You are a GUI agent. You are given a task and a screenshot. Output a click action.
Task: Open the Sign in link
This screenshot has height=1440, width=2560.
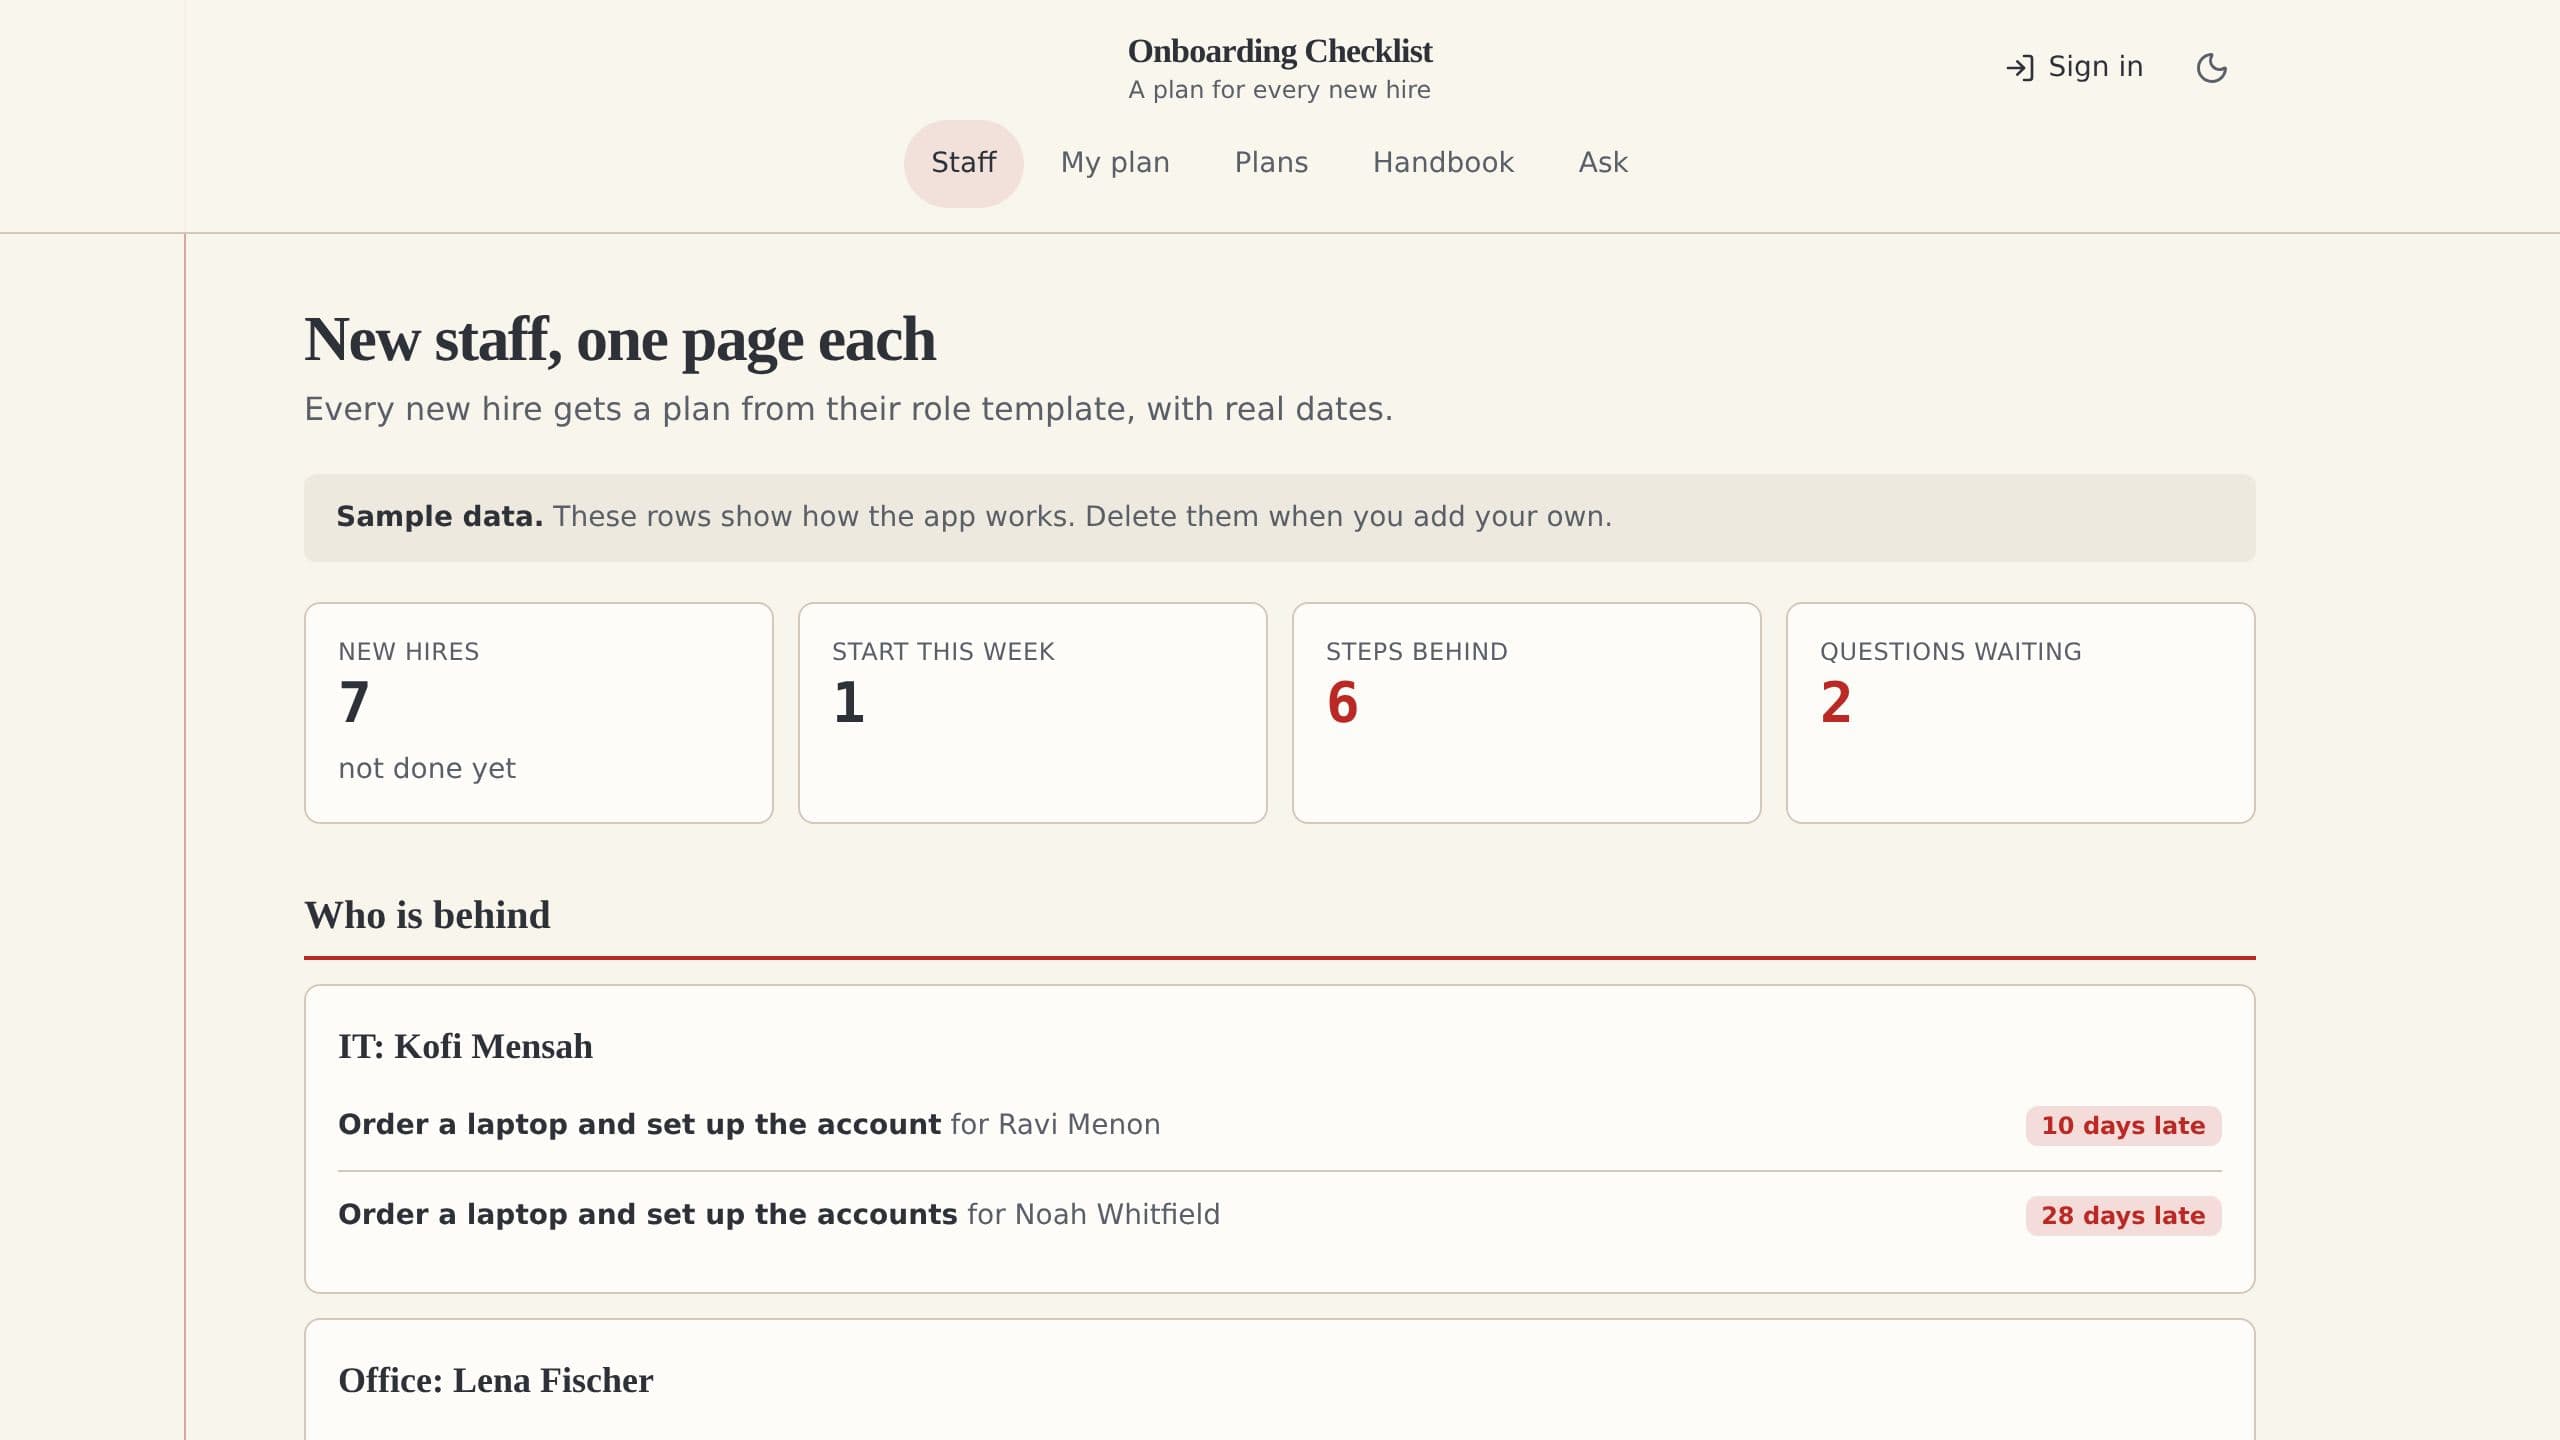[2074, 67]
